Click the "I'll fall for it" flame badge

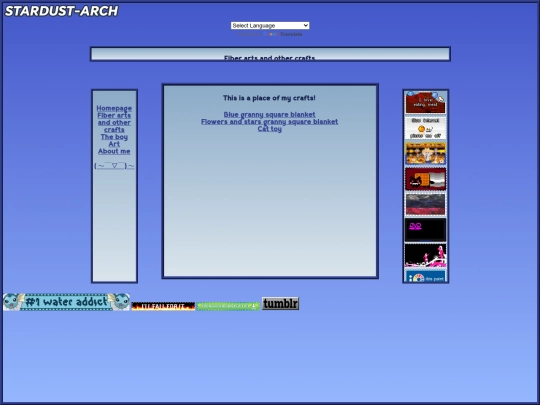(163, 306)
